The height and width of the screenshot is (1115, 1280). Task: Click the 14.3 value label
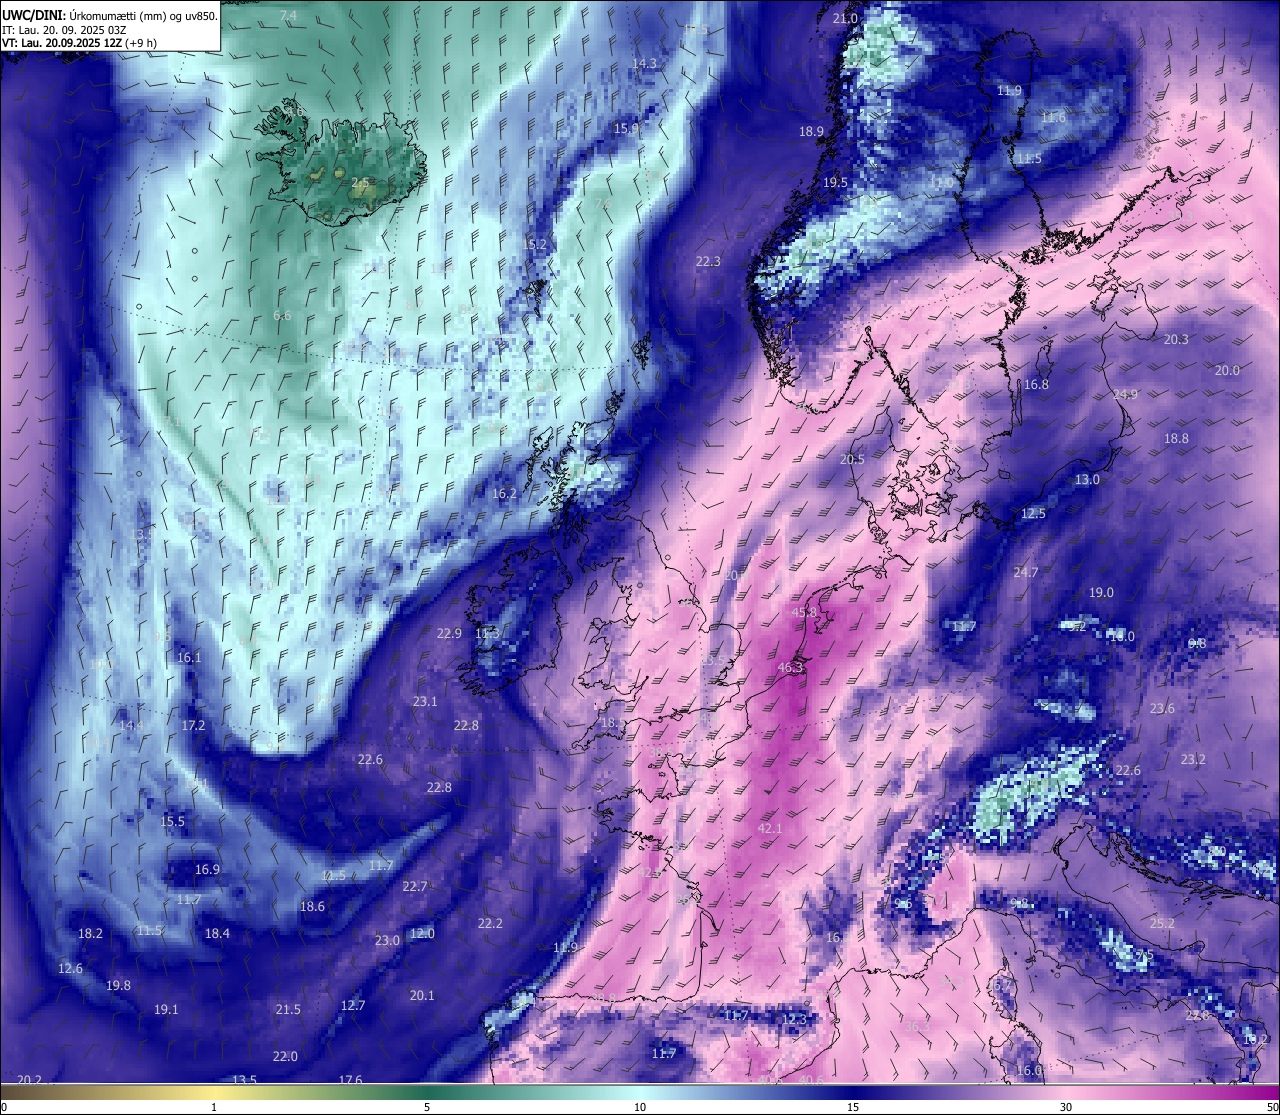pos(644,63)
